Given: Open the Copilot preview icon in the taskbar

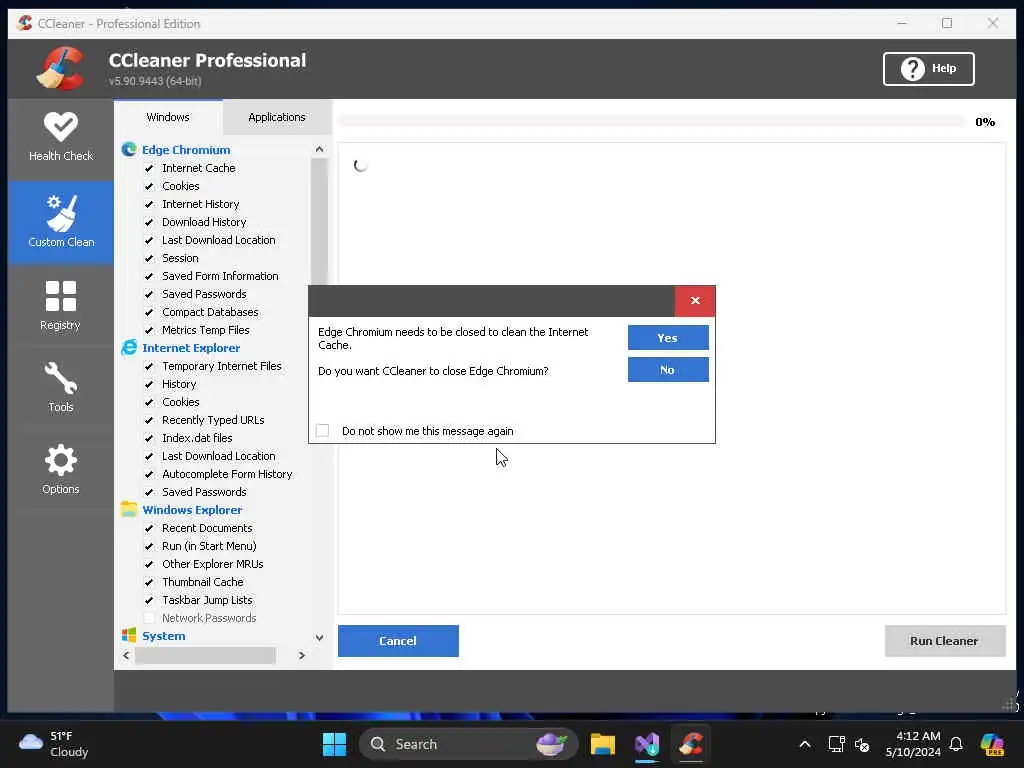Looking at the screenshot, I should (x=992, y=744).
